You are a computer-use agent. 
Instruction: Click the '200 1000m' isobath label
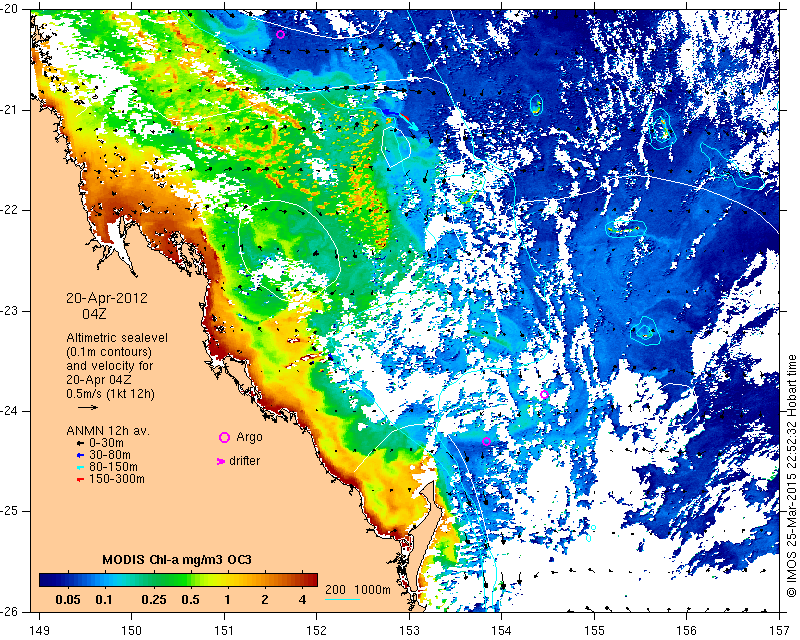[358, 590]
